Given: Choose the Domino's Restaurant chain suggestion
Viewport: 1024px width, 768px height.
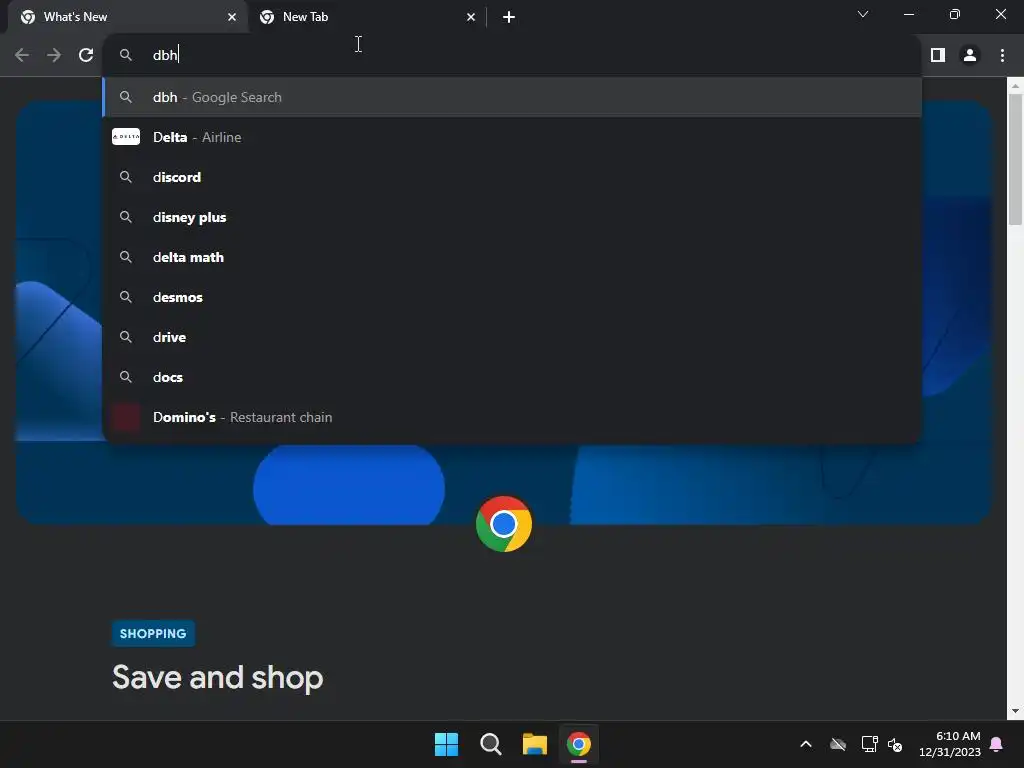Looking at the screenshot, I should pos(512,417).
